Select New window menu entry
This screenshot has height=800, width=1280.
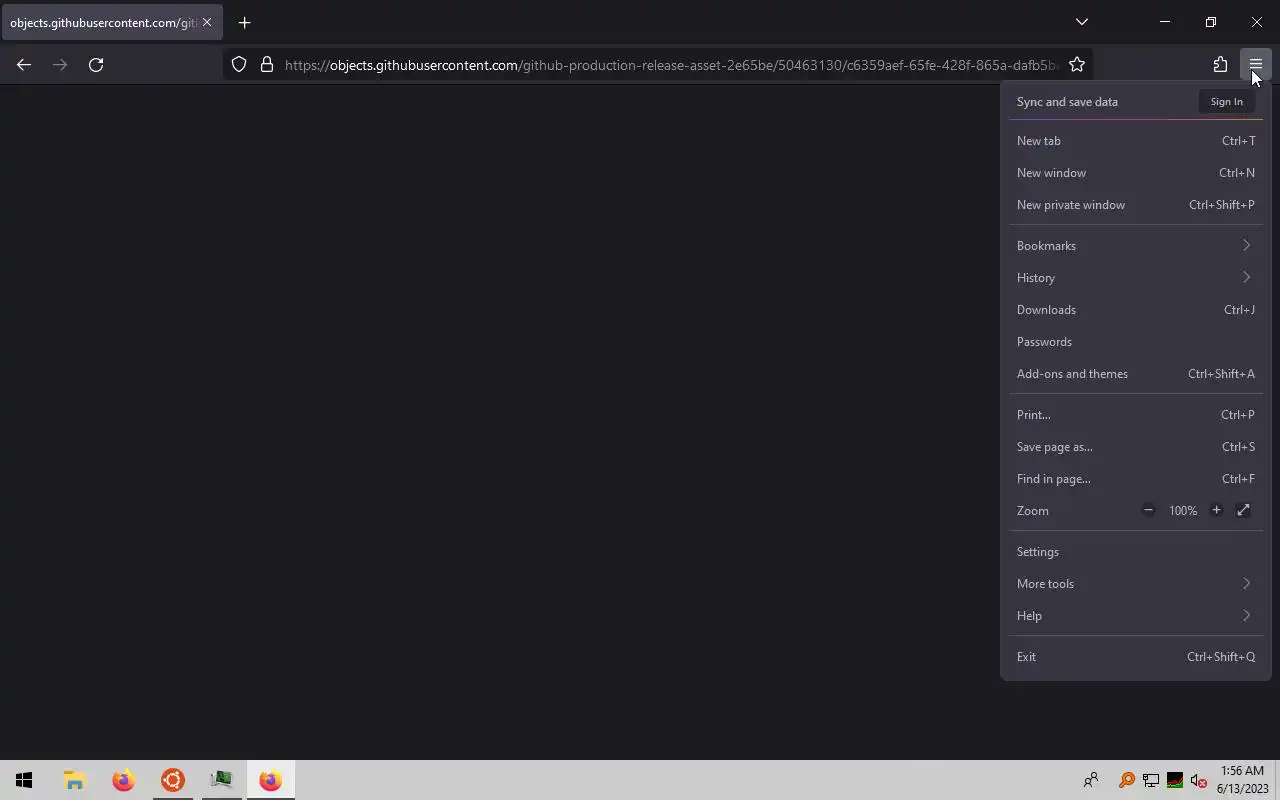pyautogui.click(x=1136, y=173)
